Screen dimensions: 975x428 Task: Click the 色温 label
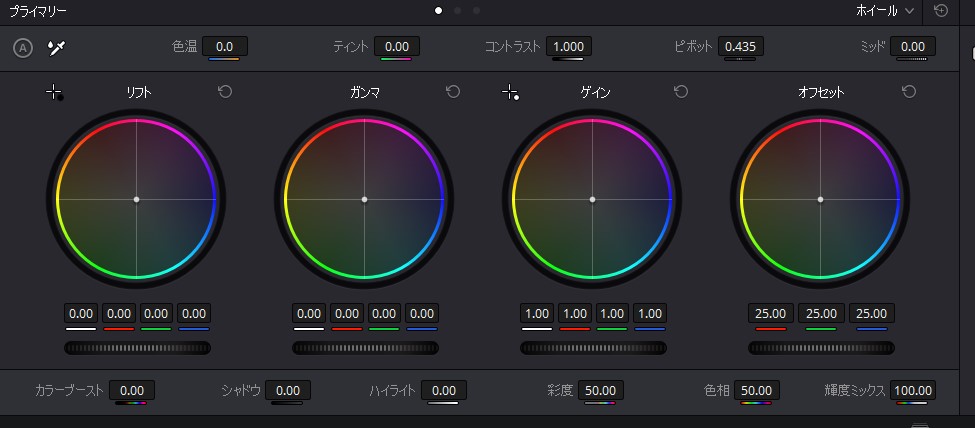pyautogui.click(x=184, y=47)
